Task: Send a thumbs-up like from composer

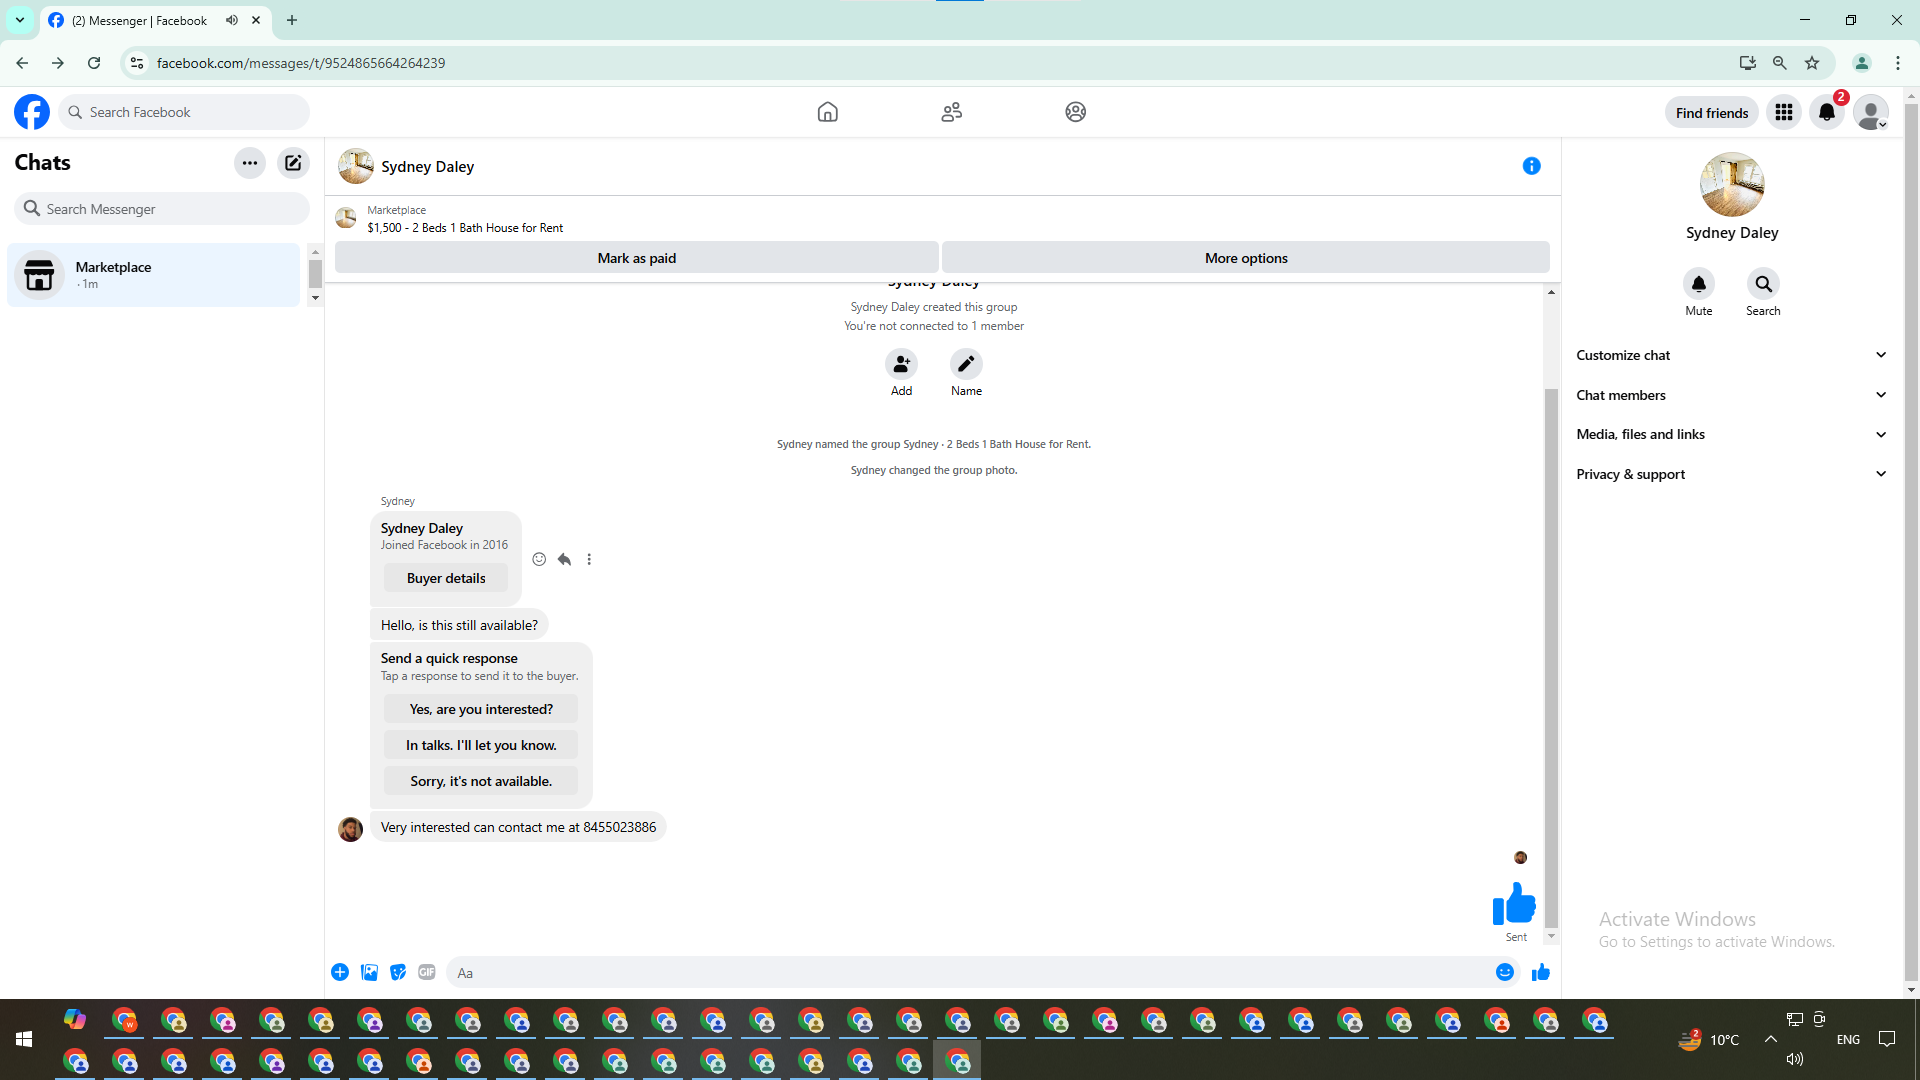Action: [x=1540, y=972]
